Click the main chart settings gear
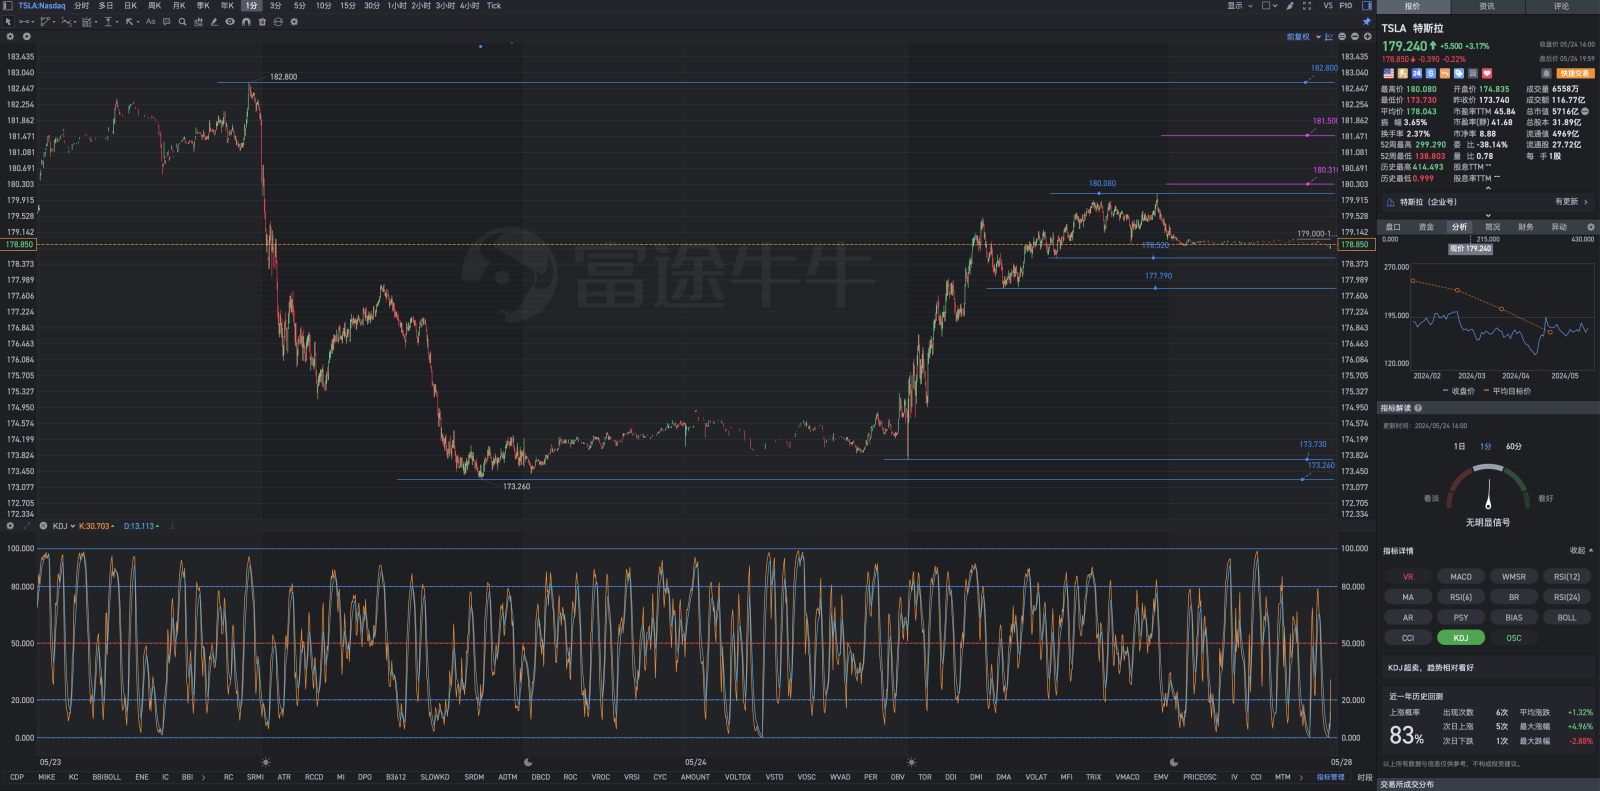The height and width of the screenshot is (791, 1600). click(11, 36)
